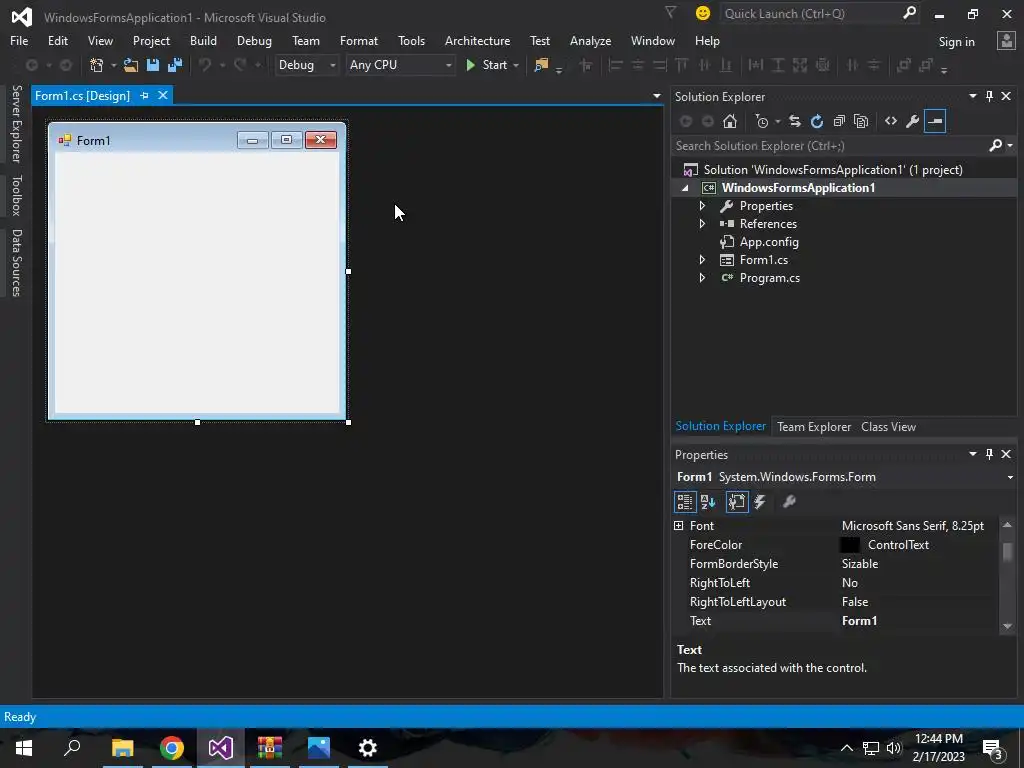The height and width of the screenshot is (768, 1024).
Task: Select the FormBorderStyle Sizable value
Action: pos(859,564)
